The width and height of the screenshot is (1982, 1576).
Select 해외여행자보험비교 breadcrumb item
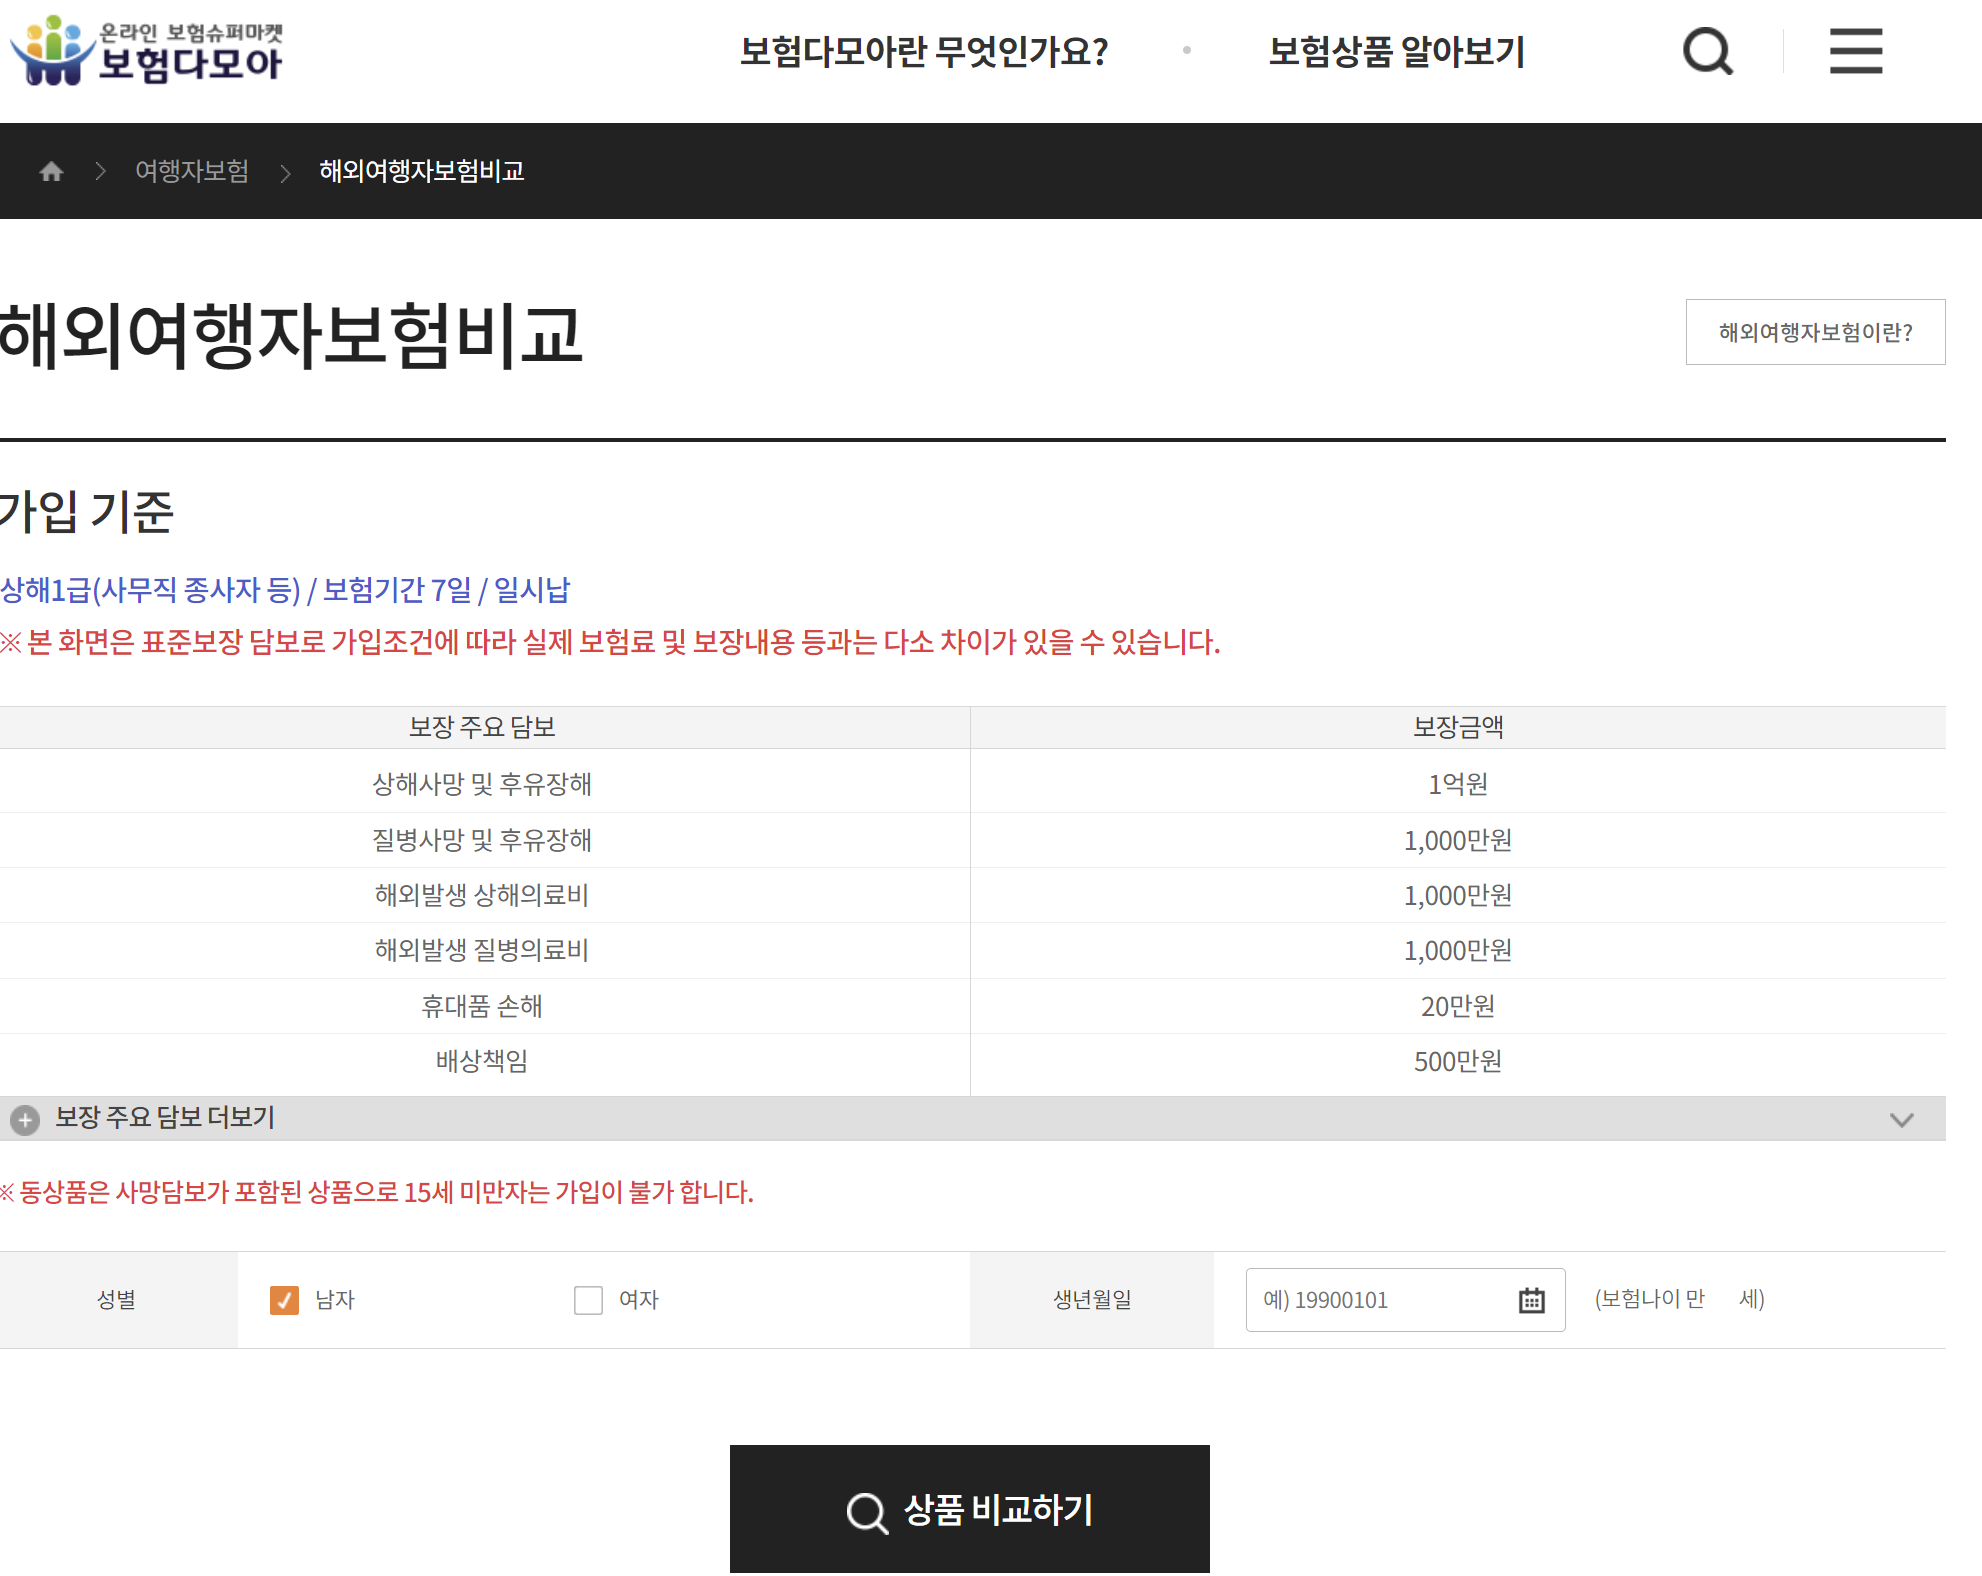click(422, 171)
